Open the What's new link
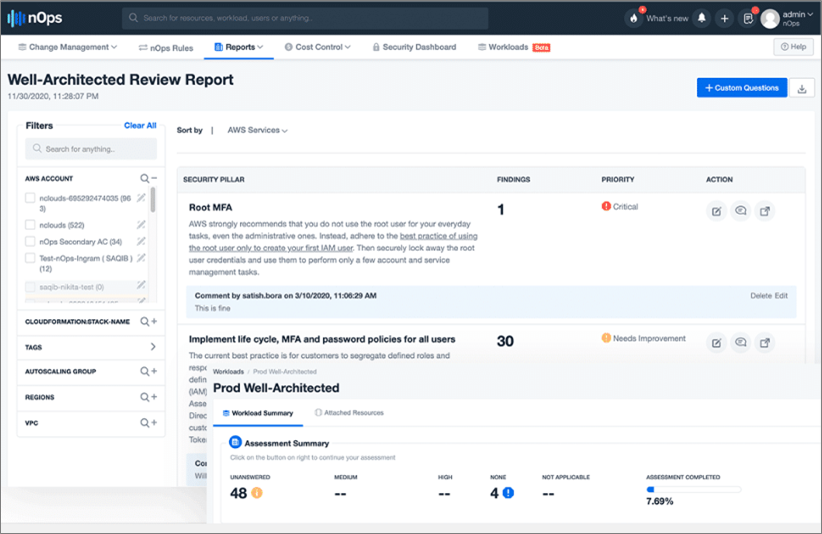The image size is (822, 534). (x=667, y=18)
